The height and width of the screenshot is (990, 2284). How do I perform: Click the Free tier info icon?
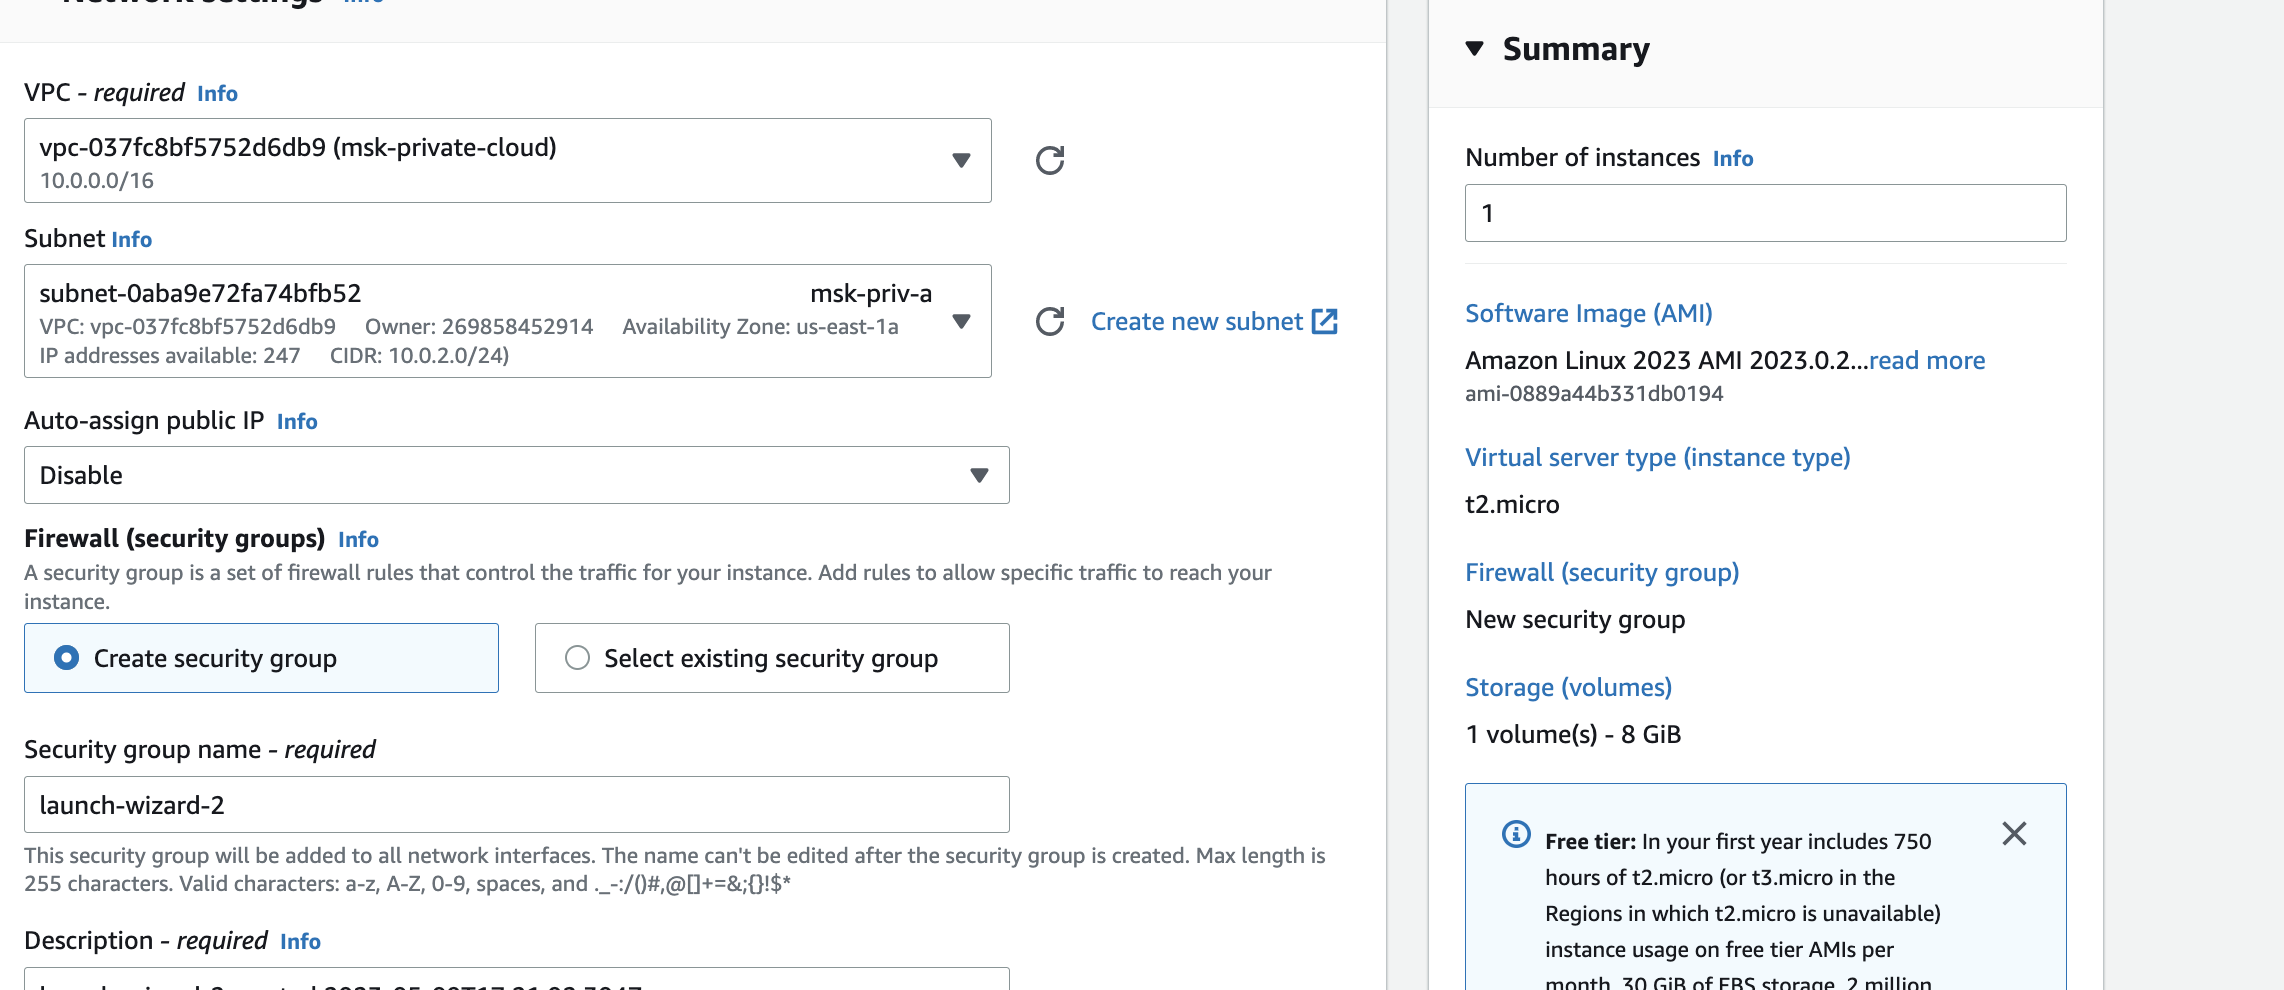tap(1516, 834)
